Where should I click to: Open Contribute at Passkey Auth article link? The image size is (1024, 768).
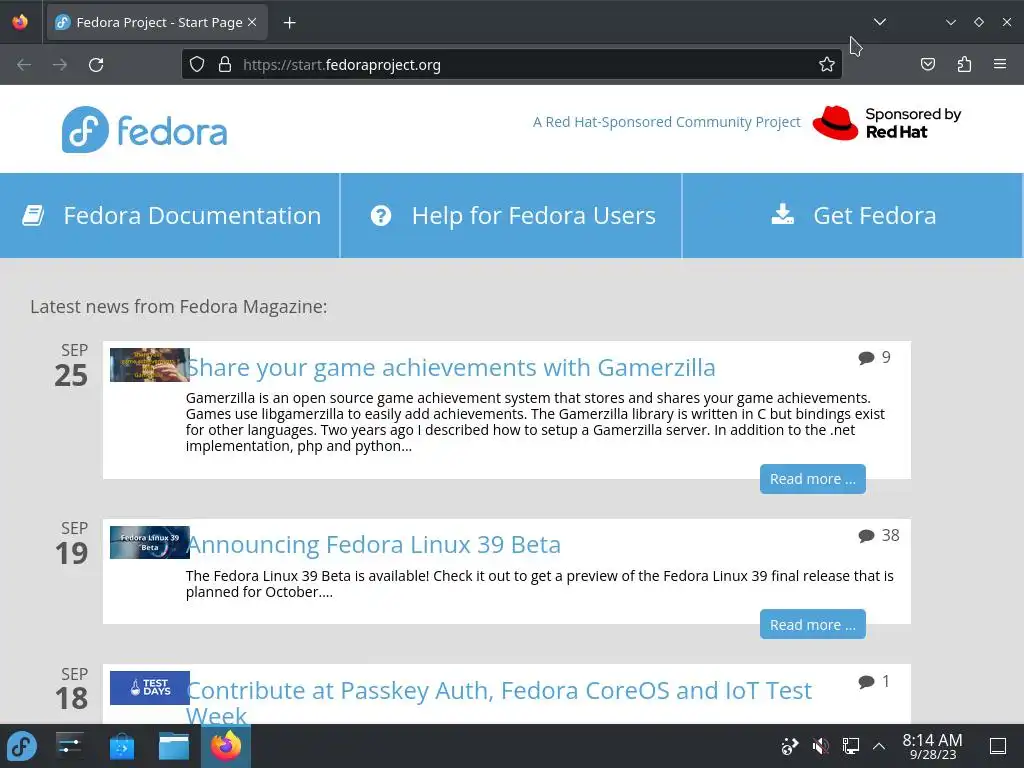click(x=499, y=702)
